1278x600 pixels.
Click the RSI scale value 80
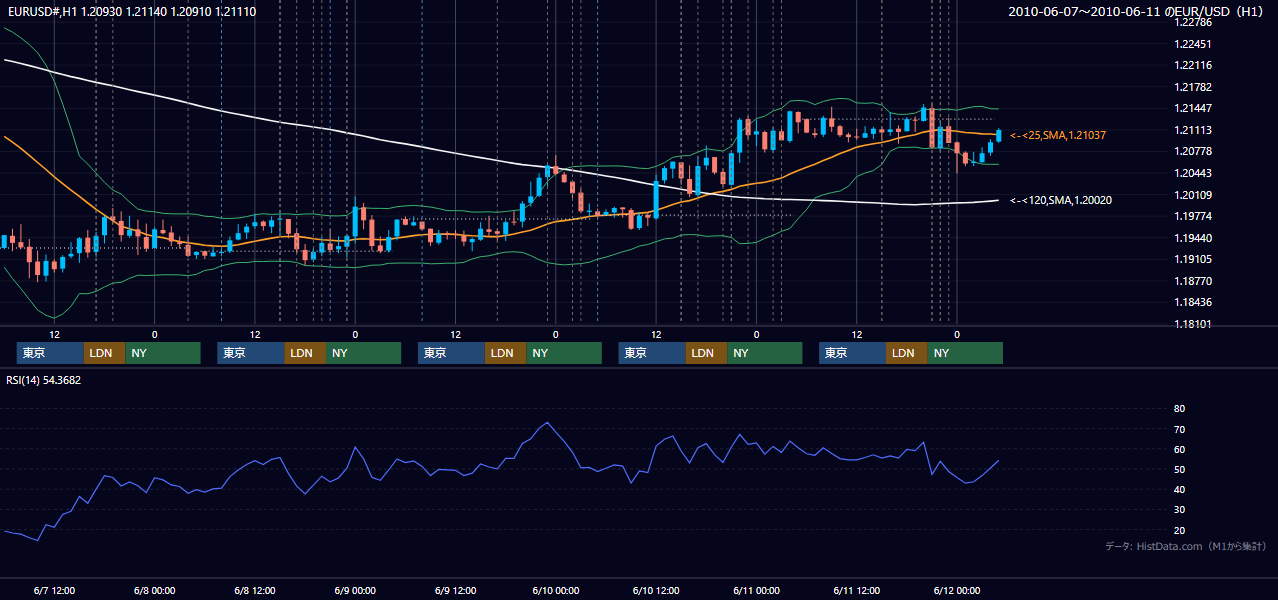(x=1179, y=409)
